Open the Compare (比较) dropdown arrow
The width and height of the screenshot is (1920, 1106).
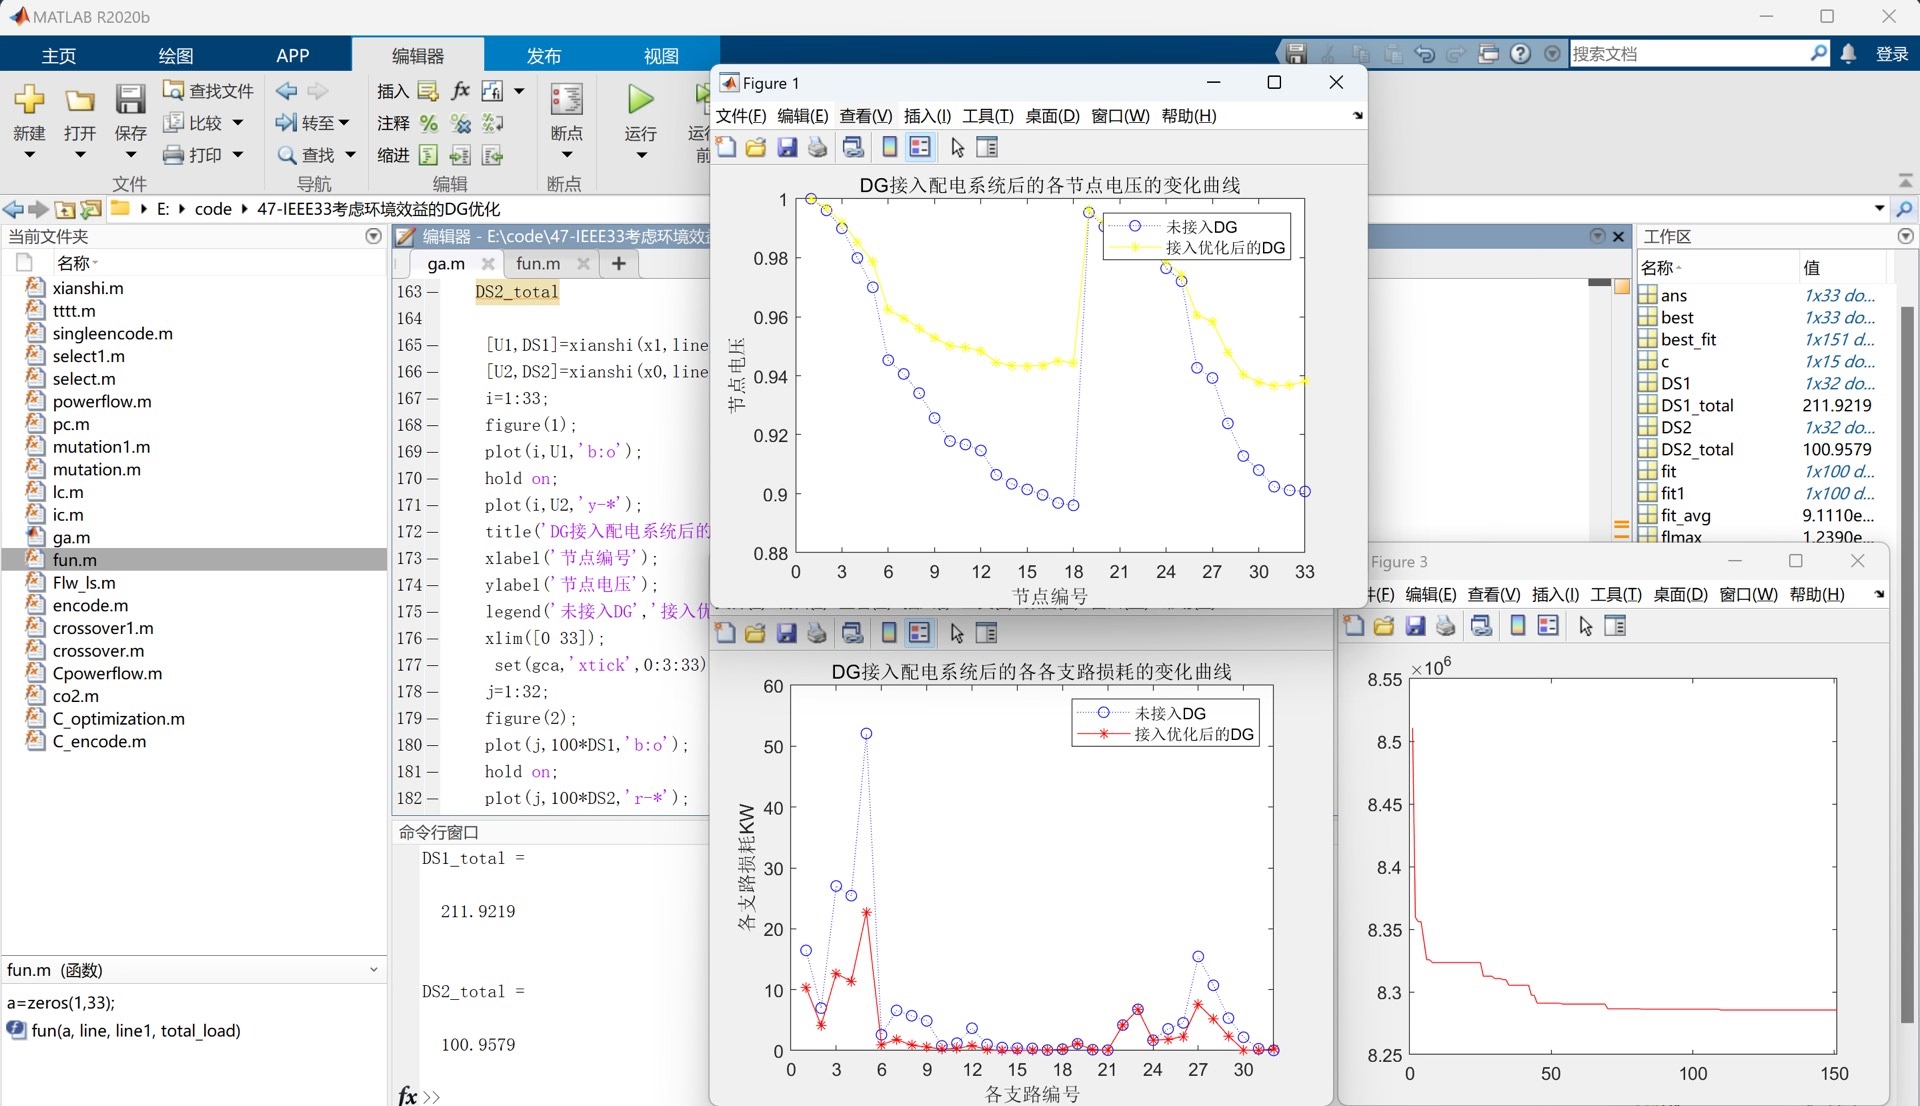[x=238, y=123]
